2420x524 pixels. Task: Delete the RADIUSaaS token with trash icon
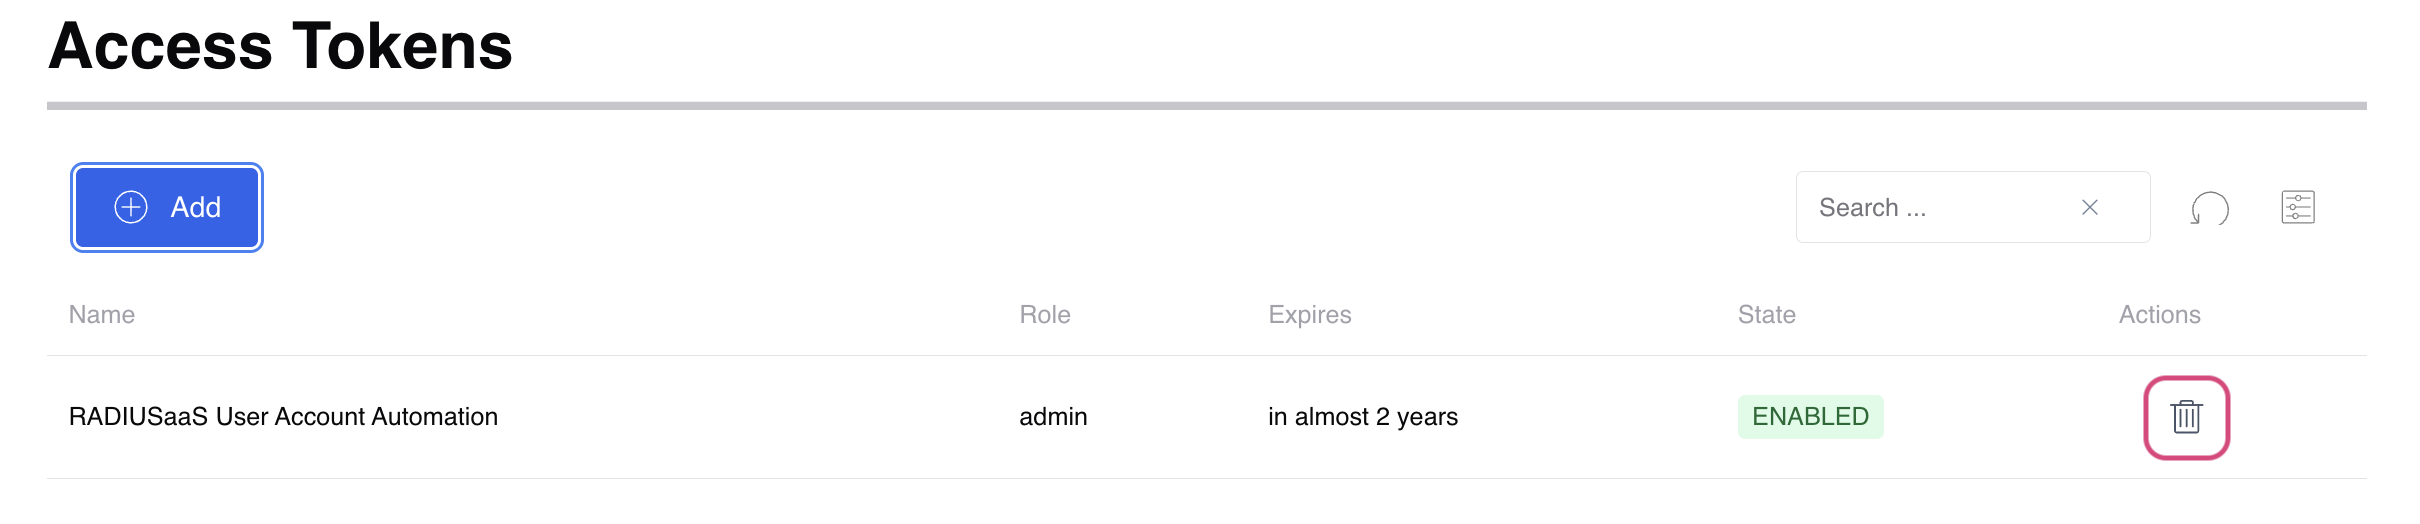pos(2186,417)
